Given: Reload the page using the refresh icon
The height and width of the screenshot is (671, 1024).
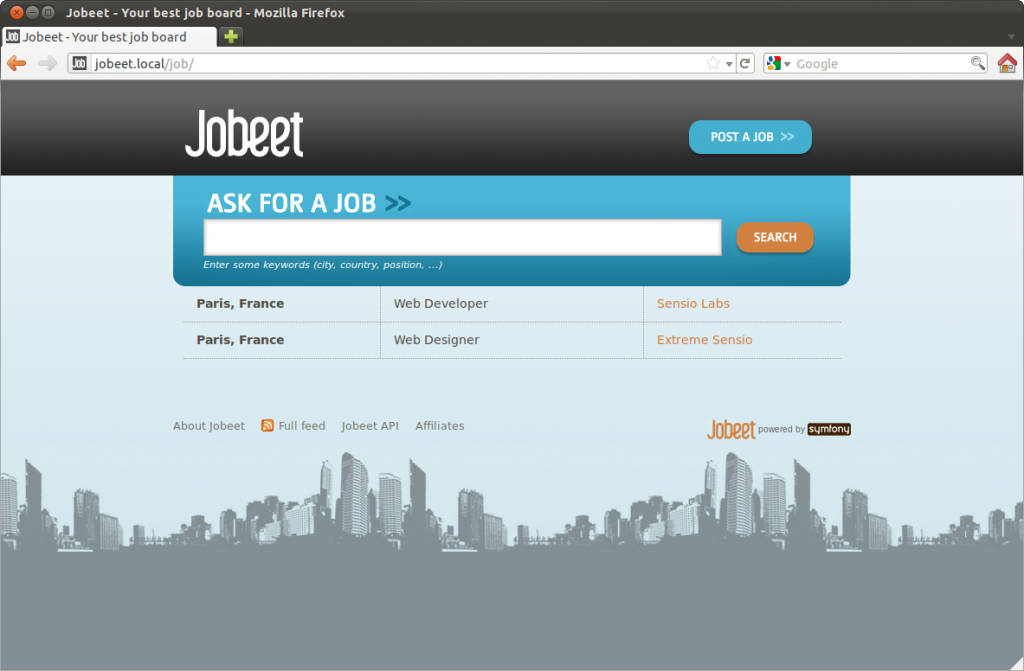Looking at the screenshot, I should coord(744,63).
